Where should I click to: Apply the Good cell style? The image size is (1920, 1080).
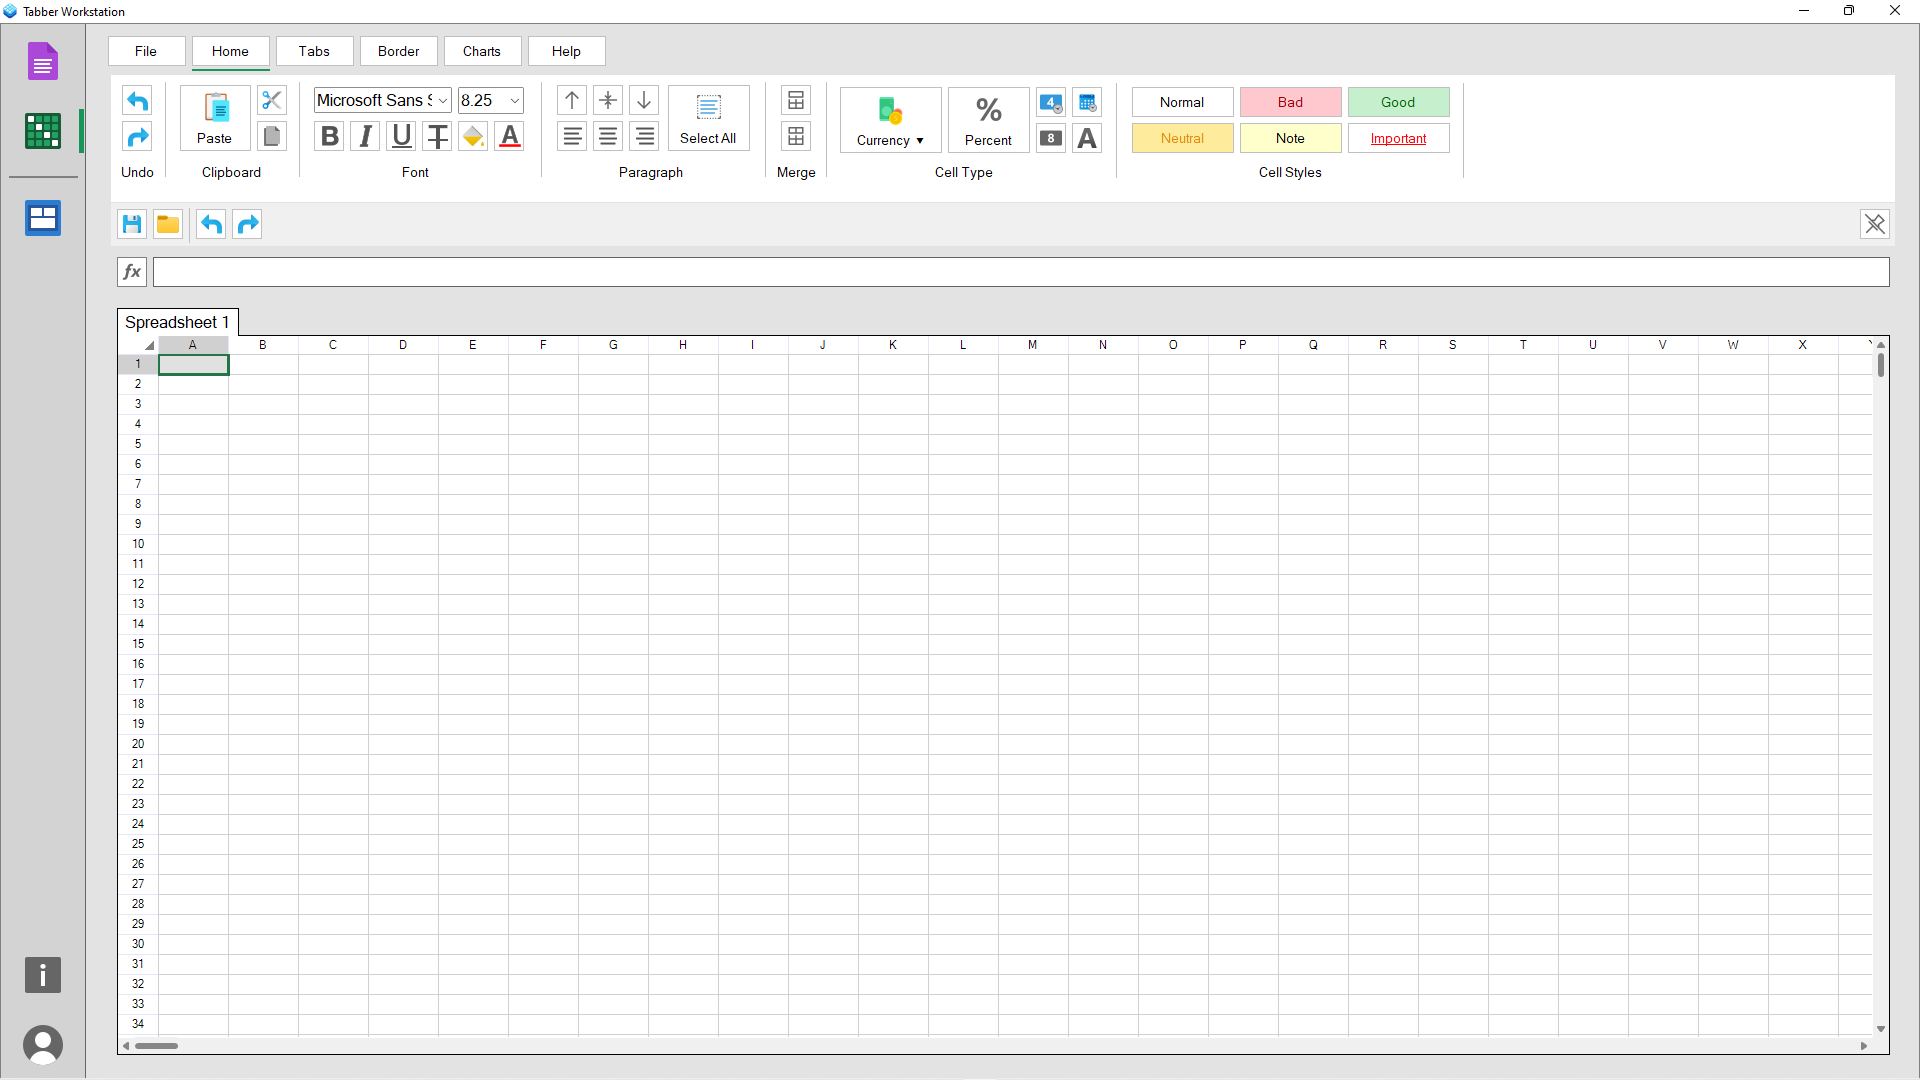1397,102
